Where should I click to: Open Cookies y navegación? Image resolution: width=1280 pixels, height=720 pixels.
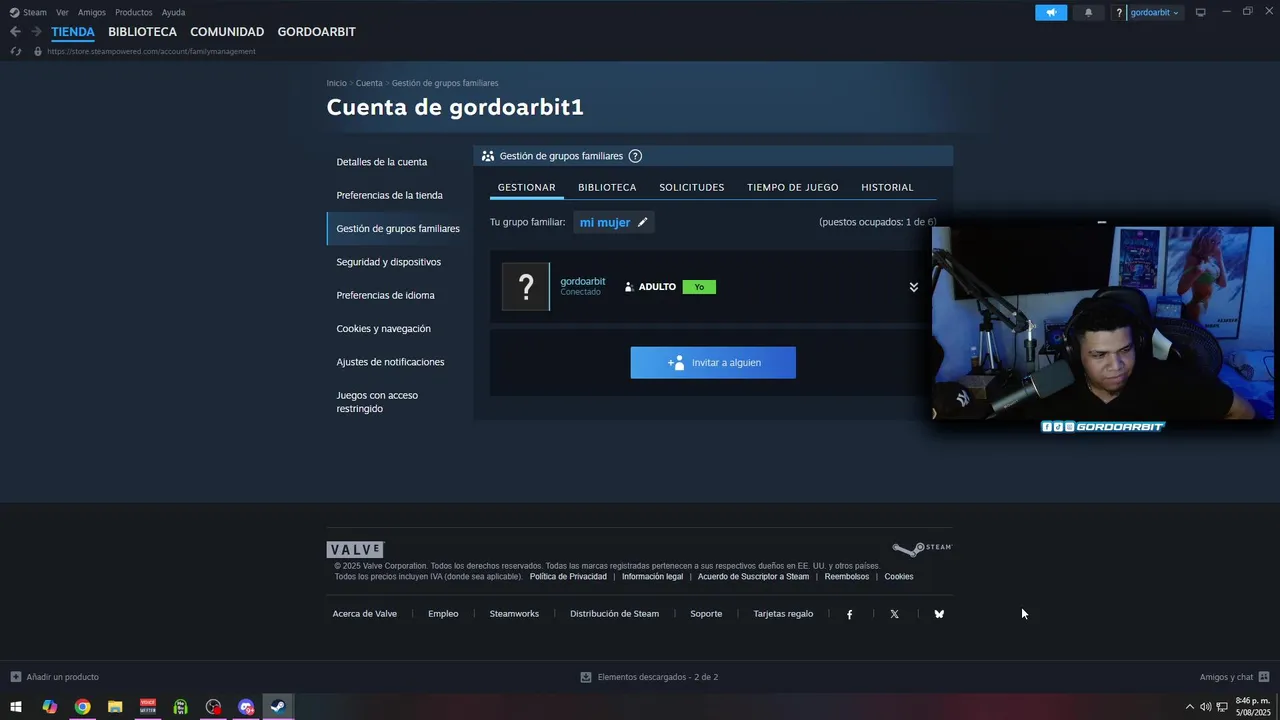tap(383, 328)
